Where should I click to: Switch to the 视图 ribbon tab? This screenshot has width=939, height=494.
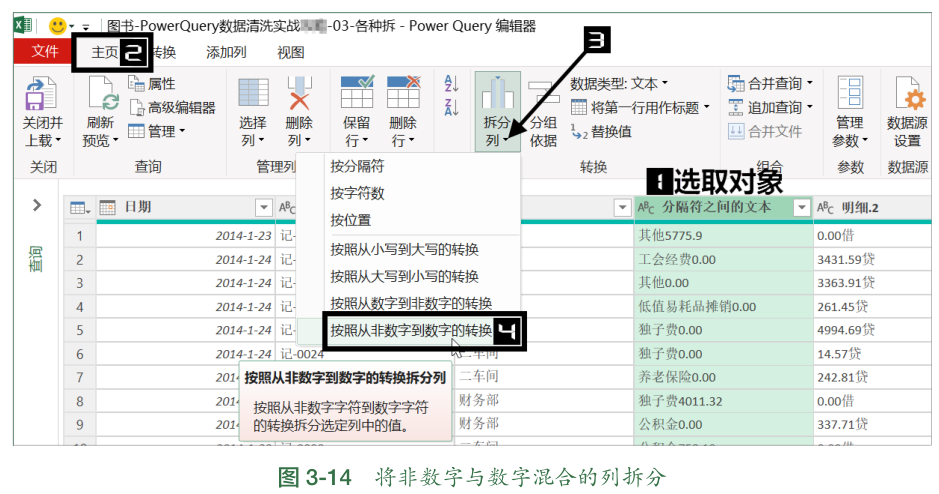click(290, 53)
